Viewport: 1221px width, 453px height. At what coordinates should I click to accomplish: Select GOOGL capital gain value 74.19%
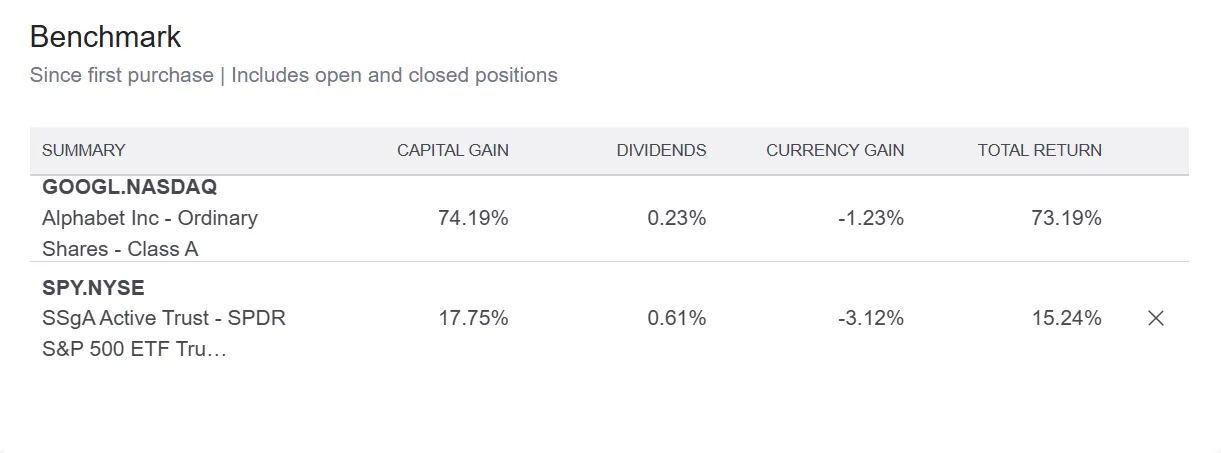(473, 218)
